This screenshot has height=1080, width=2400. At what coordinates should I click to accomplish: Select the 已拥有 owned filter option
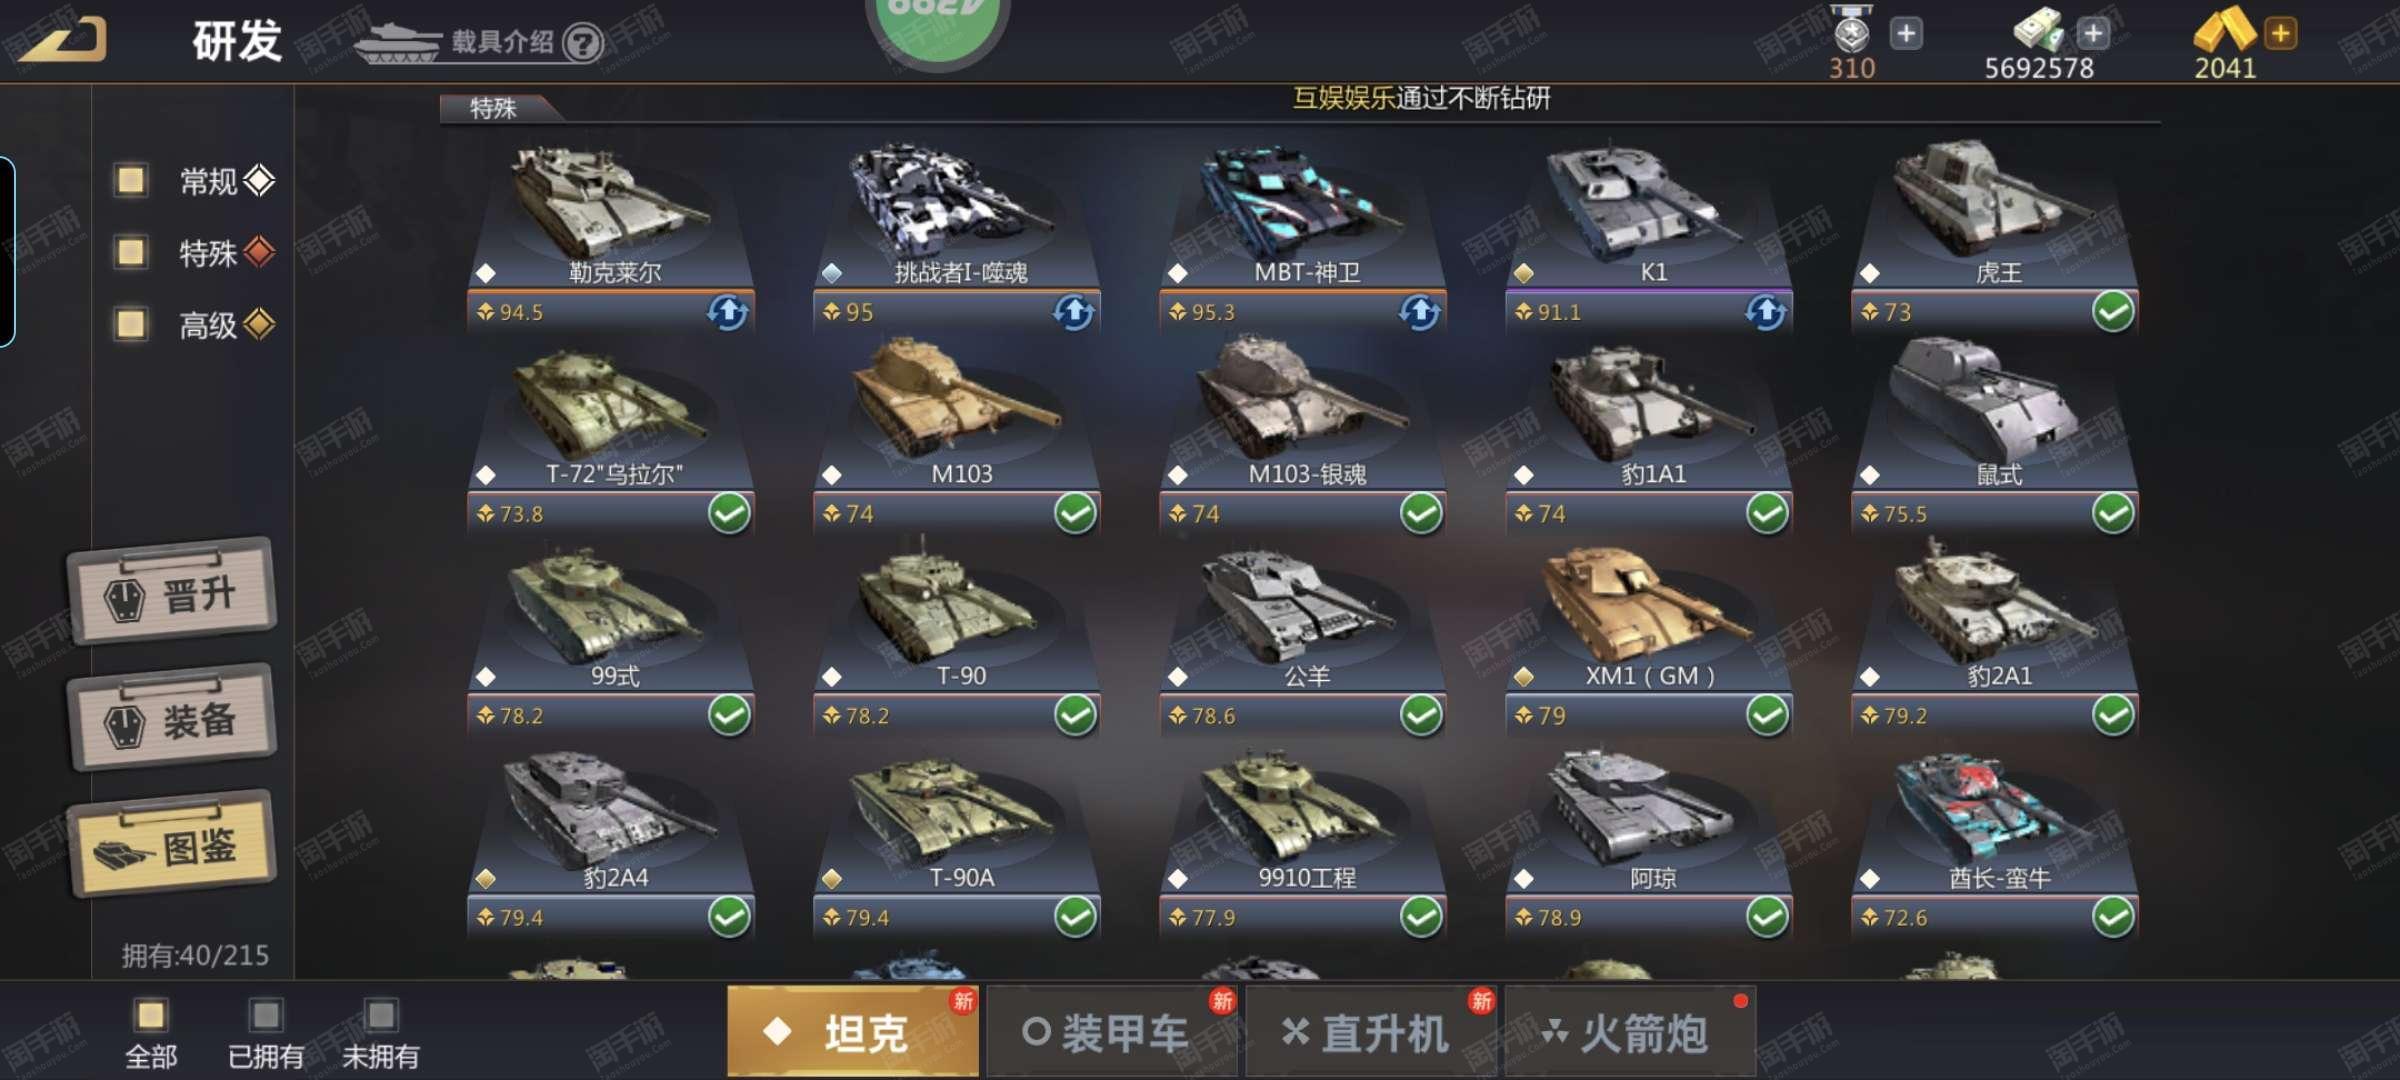click(x=266, y=1033)
